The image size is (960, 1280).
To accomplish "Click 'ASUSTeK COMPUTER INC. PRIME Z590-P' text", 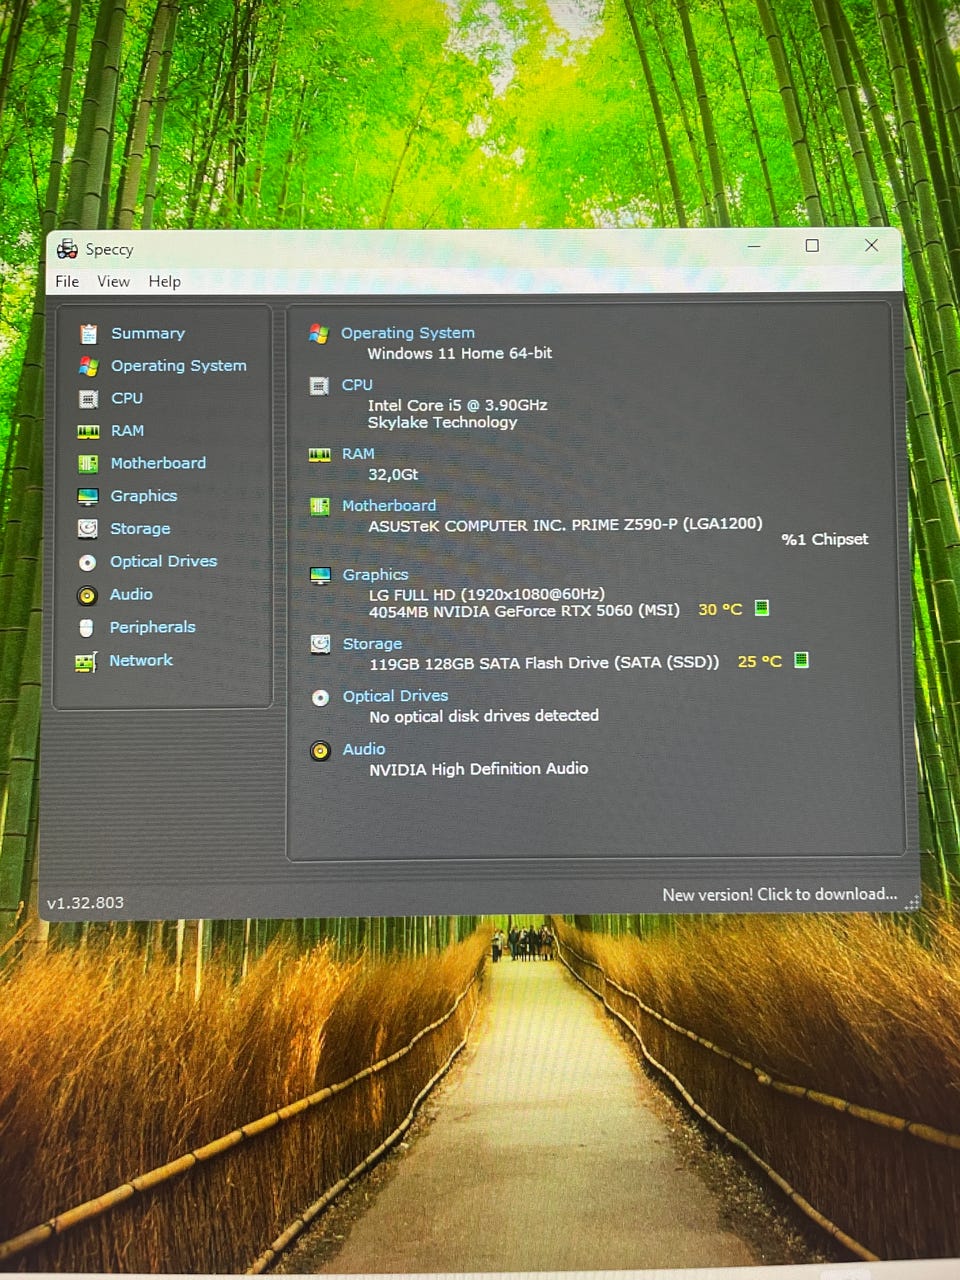I will [x=523, y=525].
